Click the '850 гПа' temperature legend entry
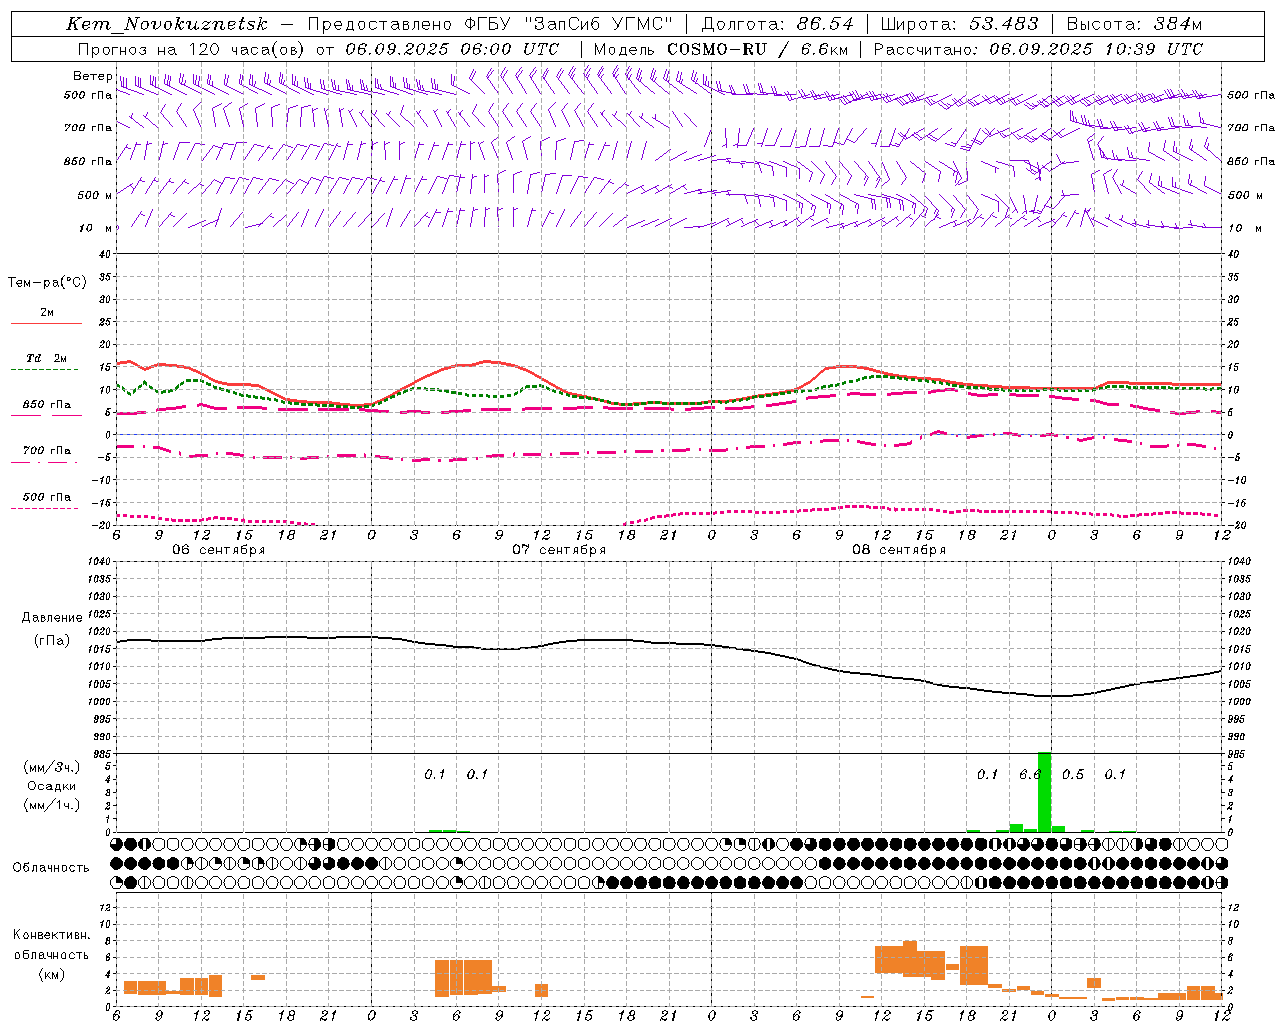This screenshot has height=1024, width=1280. click(x=47, y=405)
